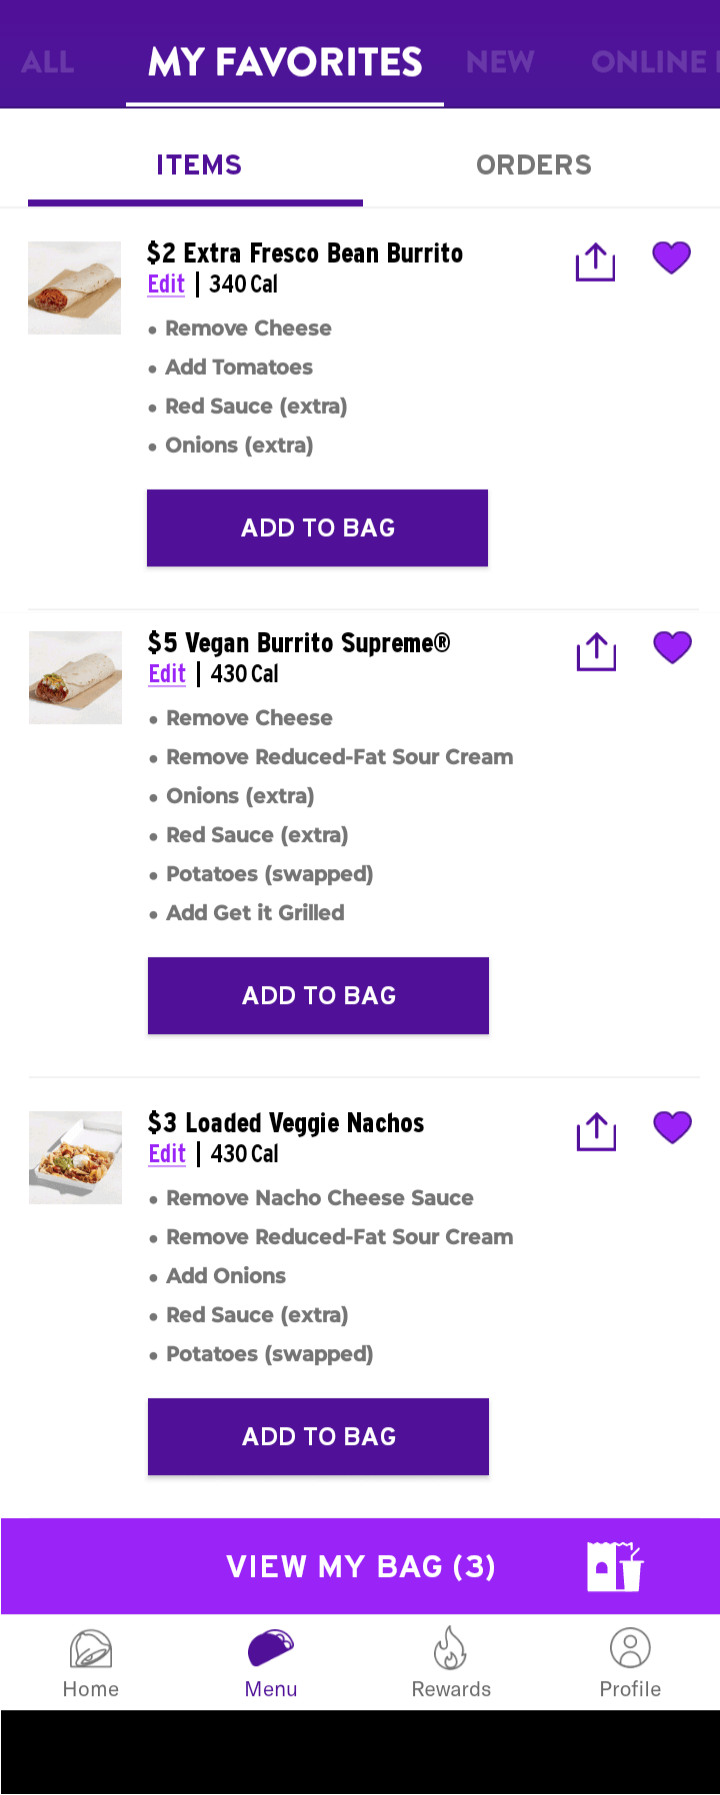Select the Items tab
The height and width of the screenshot is (1795, 720).
pos(198,165)
